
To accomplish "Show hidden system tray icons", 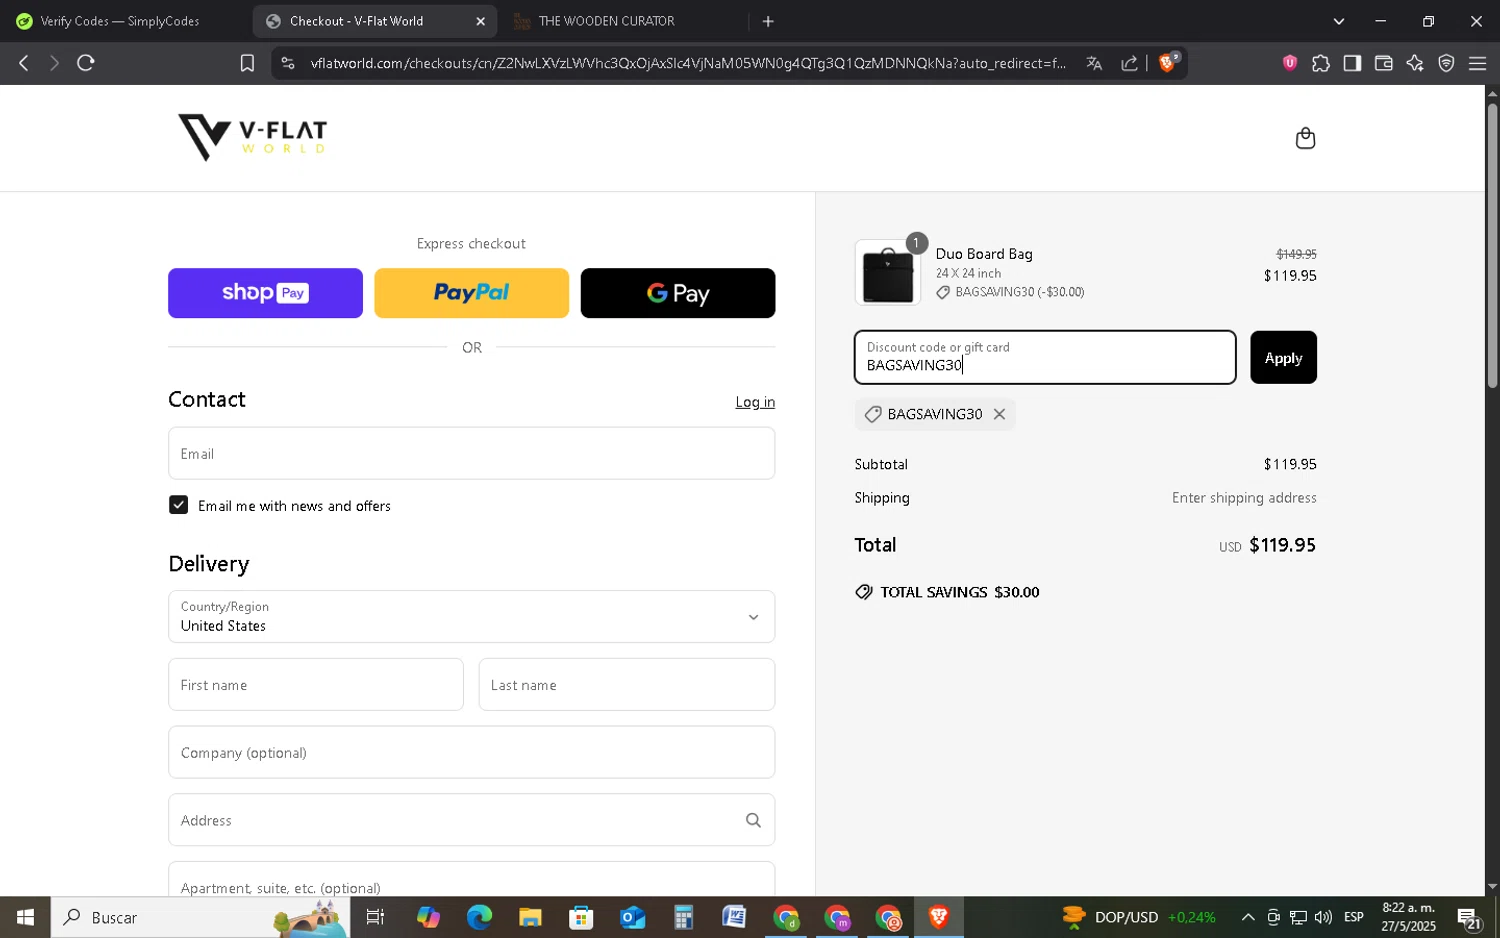I will pyautogui.click(x=1248, y=917).
